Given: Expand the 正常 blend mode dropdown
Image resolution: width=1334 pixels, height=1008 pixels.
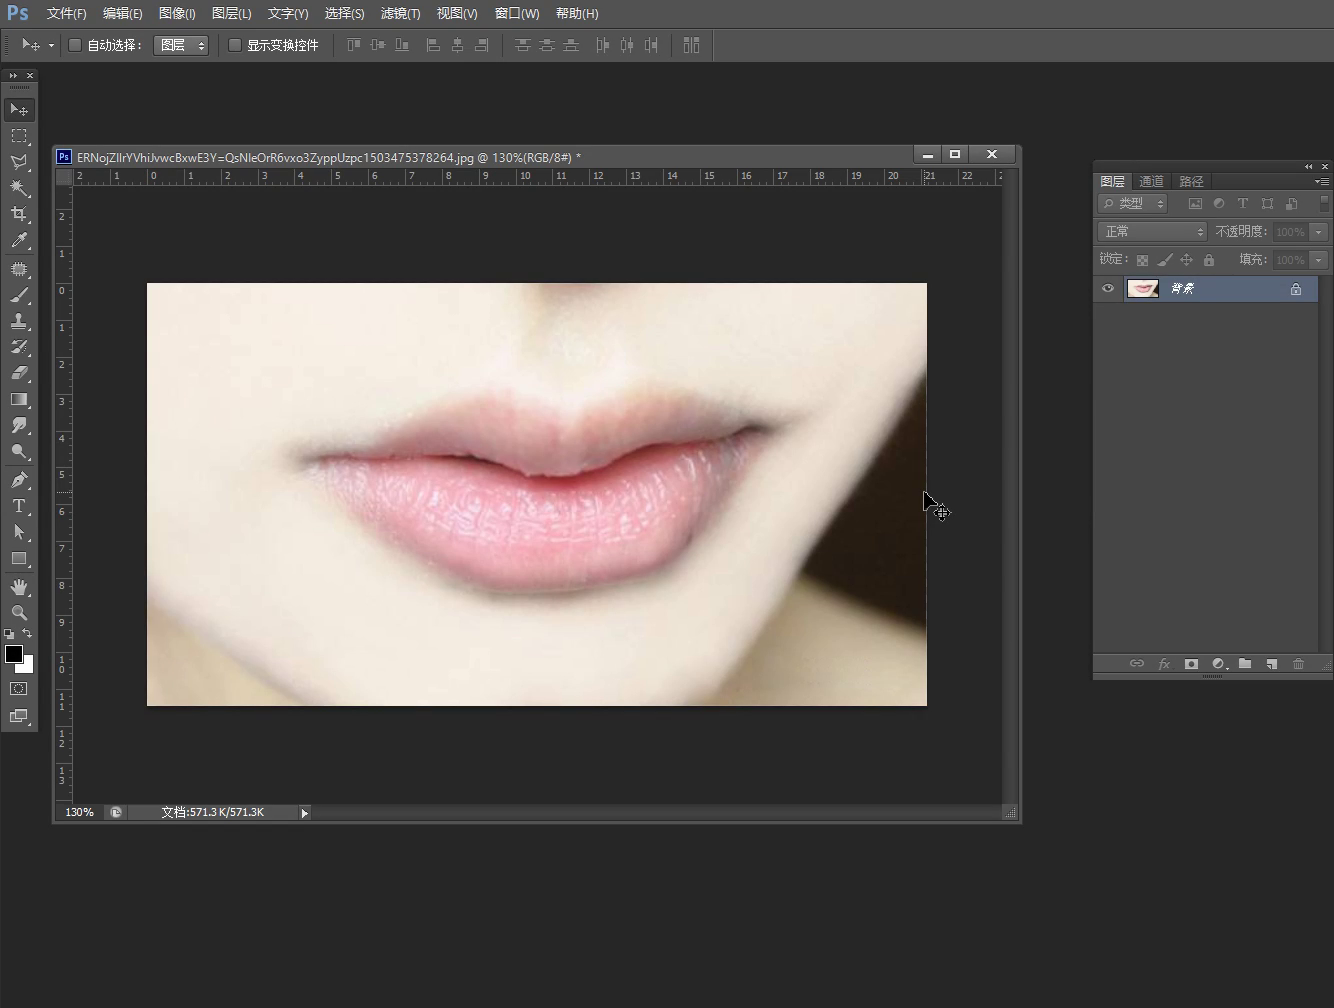Looking at the screenshot, I should click(1153, 232).
